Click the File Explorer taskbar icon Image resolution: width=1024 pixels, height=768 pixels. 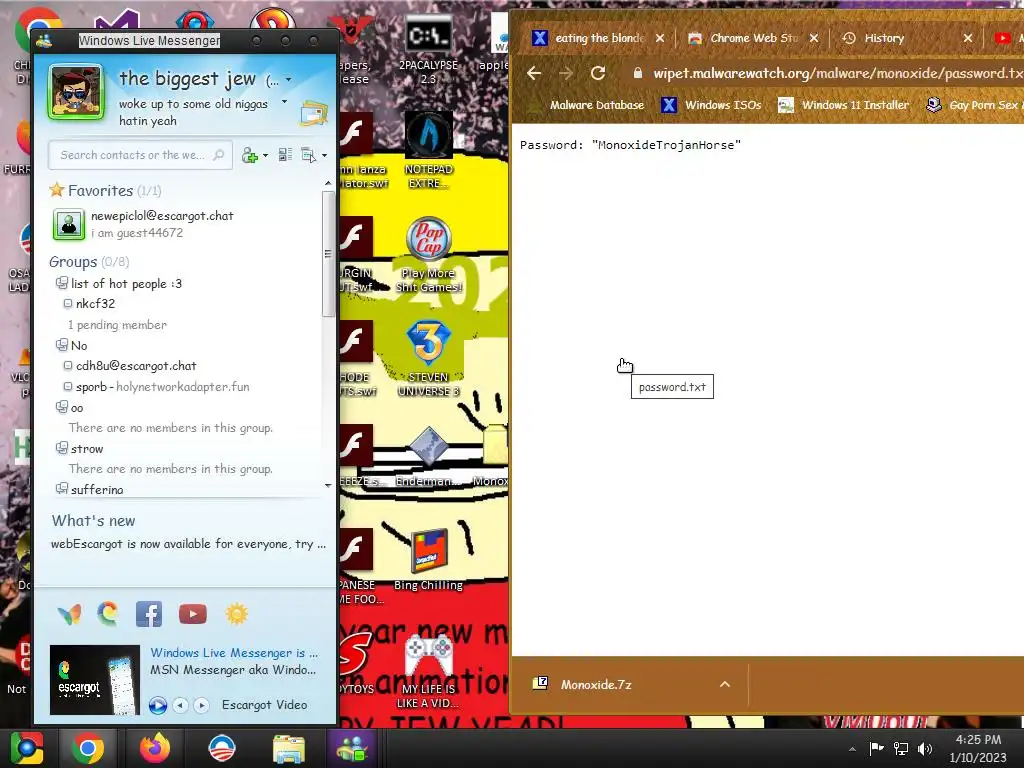coord(288,748)
